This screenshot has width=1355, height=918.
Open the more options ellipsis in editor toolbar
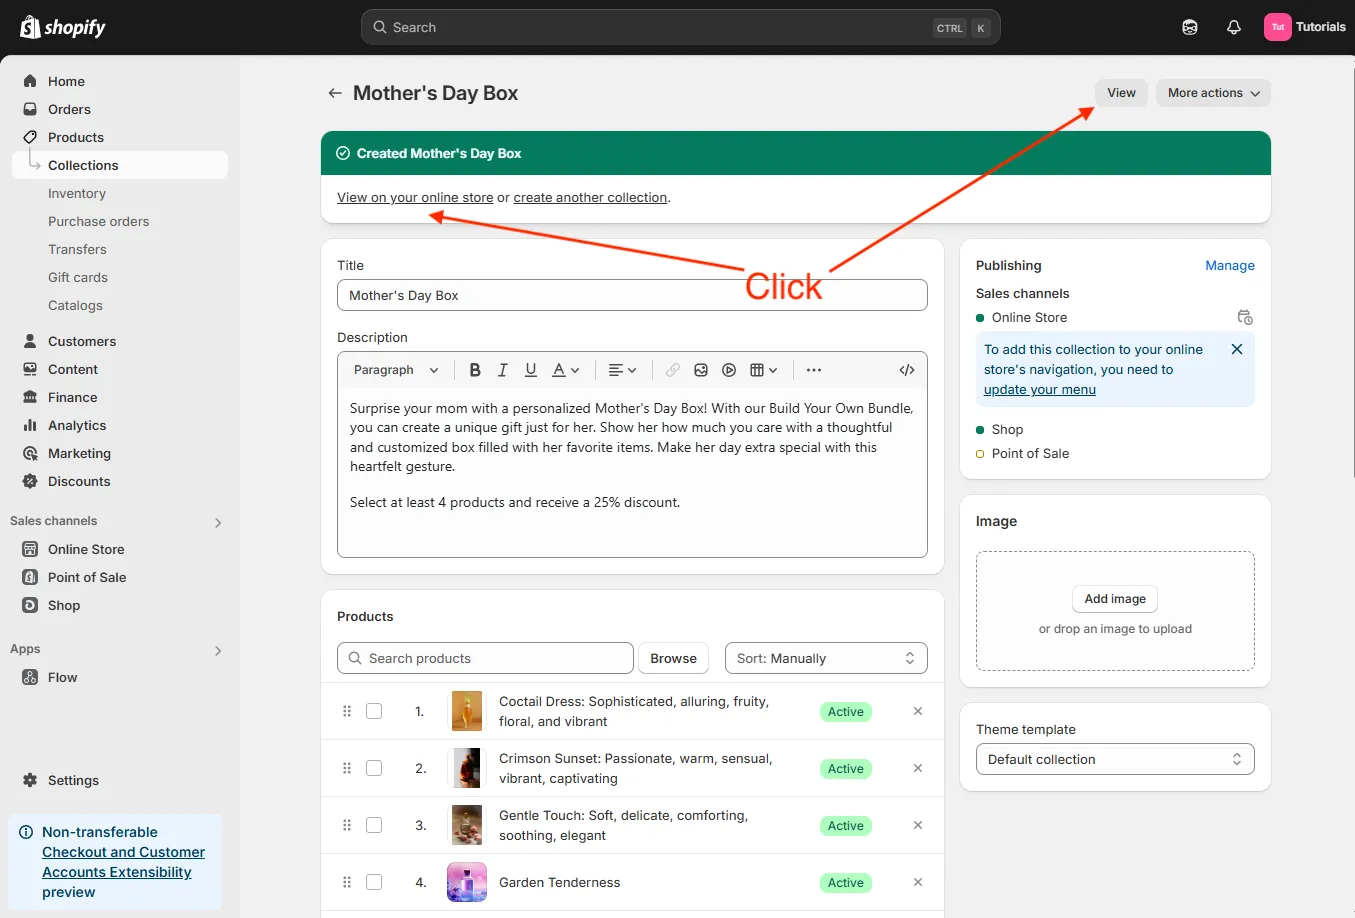click(x=814, y=370)
